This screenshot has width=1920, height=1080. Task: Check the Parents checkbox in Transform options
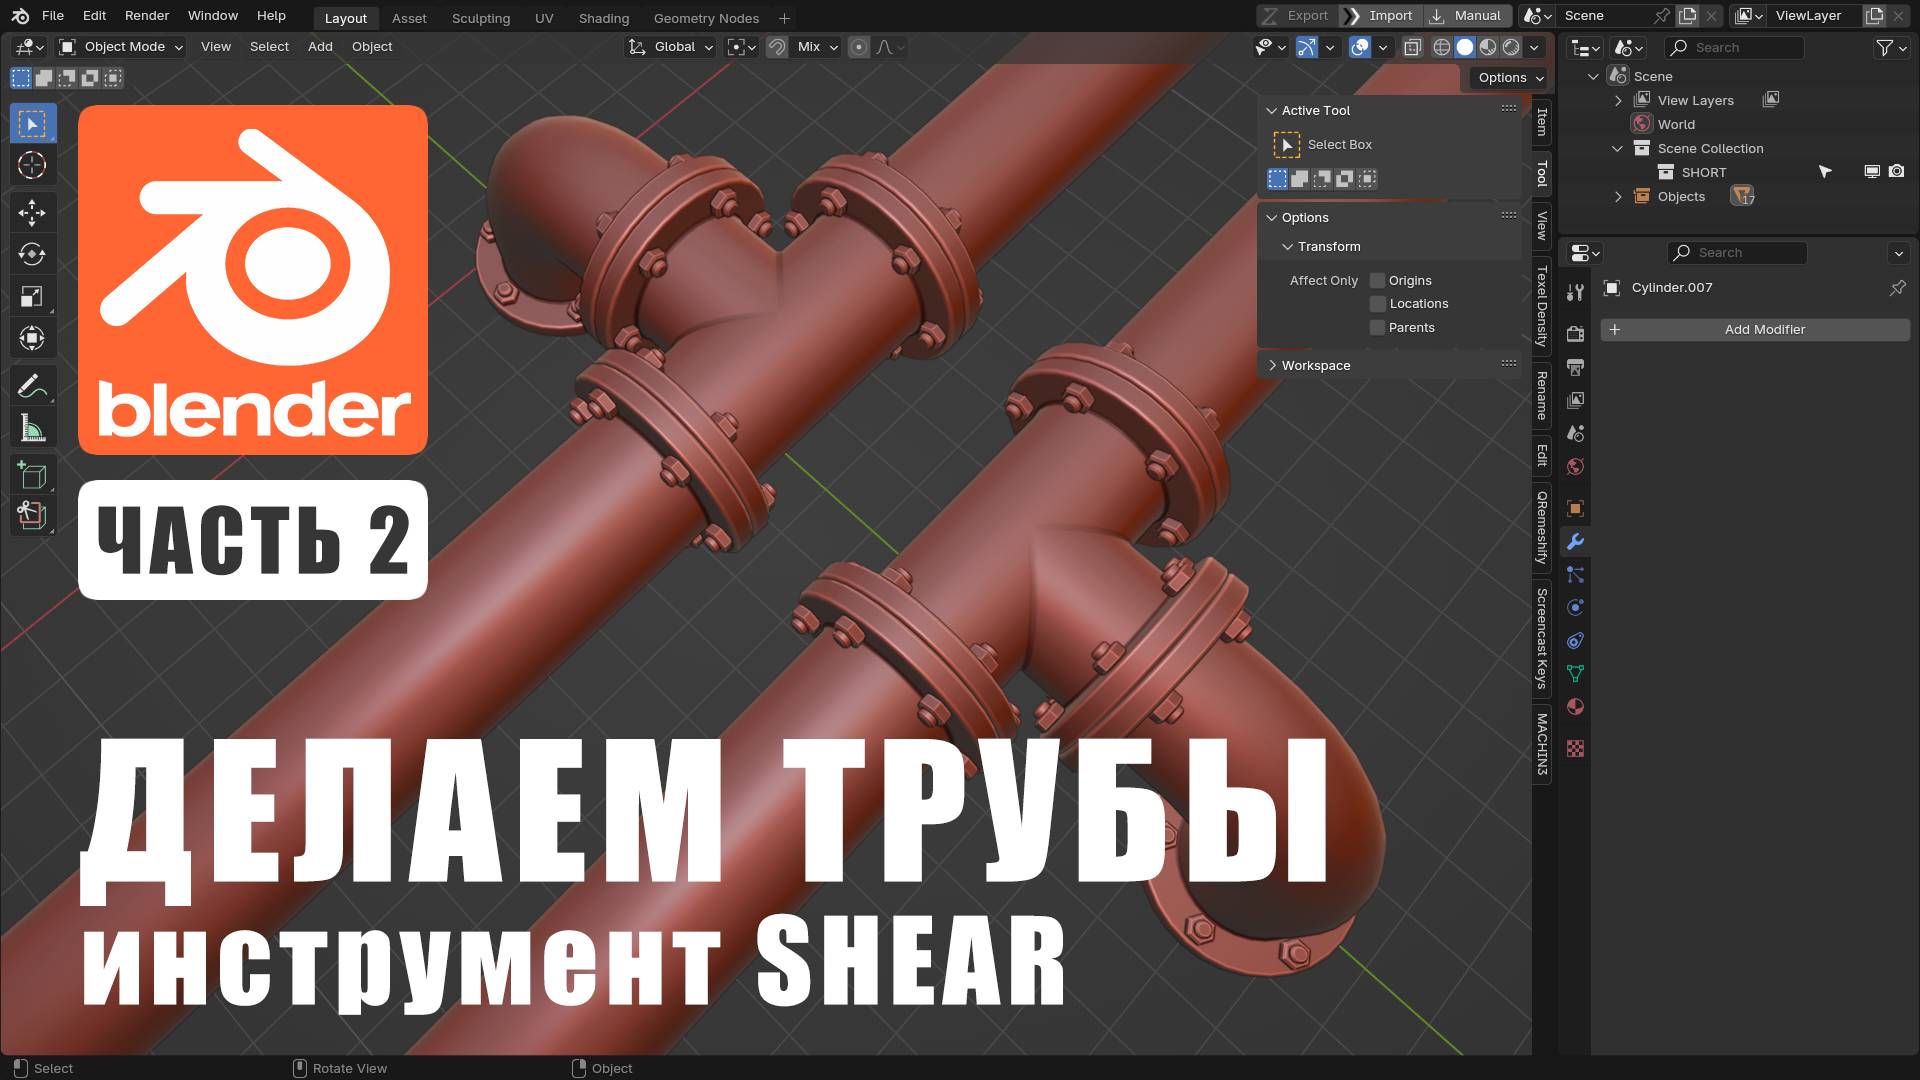1378,327
